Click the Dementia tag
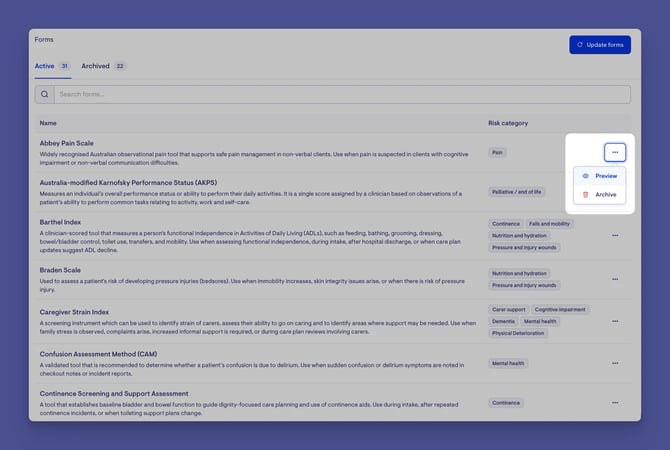 503,321
